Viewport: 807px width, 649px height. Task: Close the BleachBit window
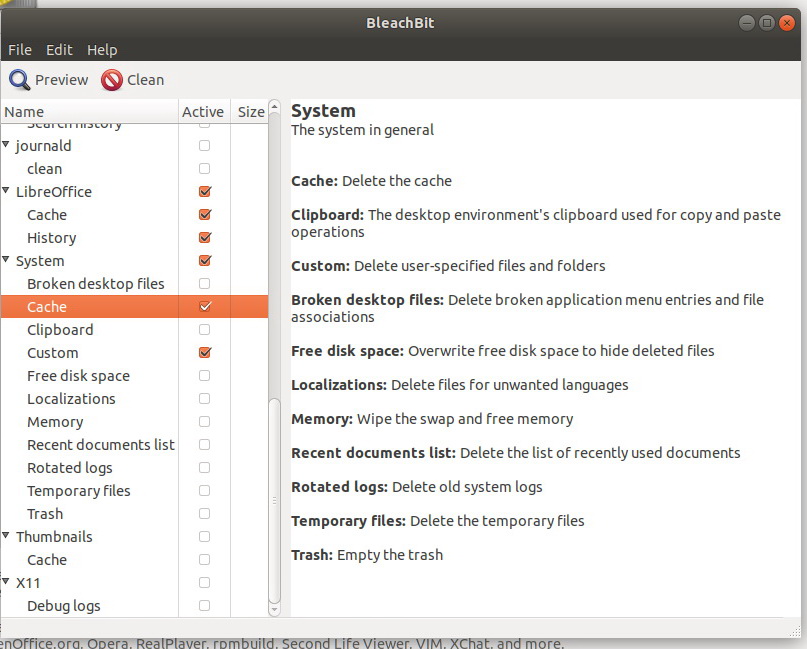[786, 23]
